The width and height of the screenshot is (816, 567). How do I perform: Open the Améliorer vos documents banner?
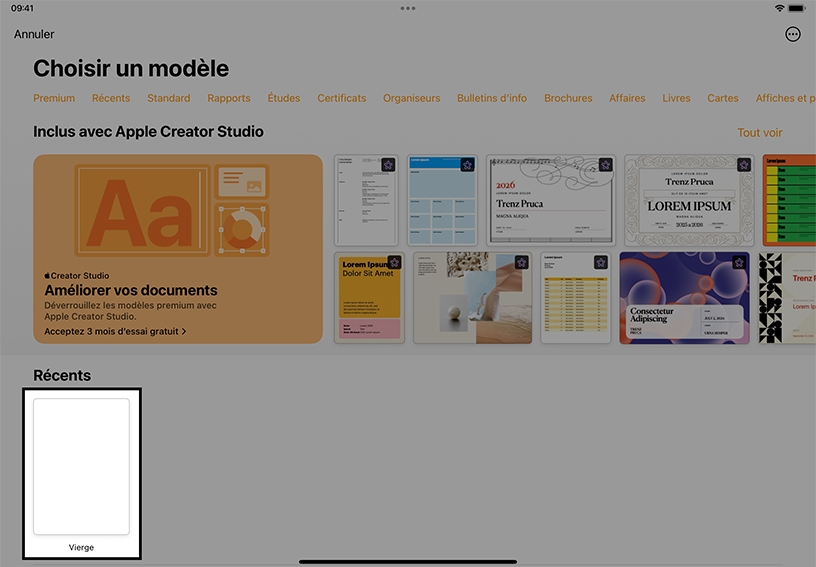(178, 249)
